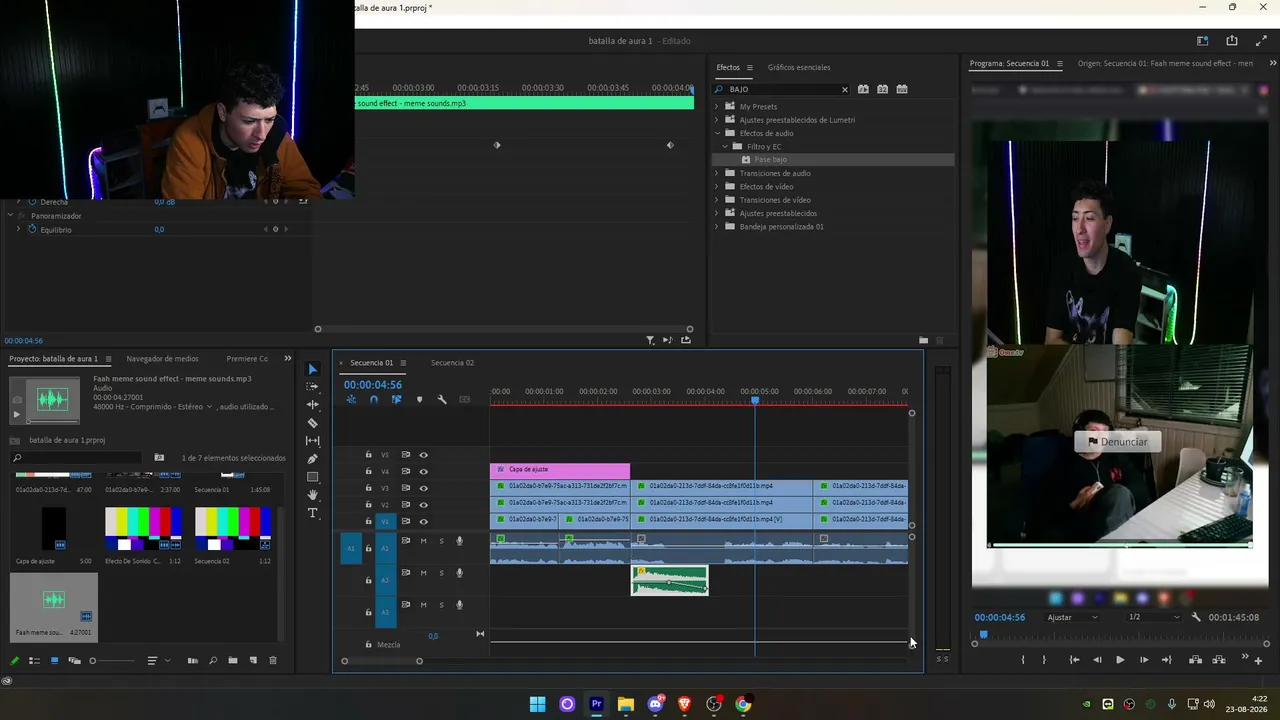The height and width of the screenshot is (720, 1280).
Task: Expand Ajustes preestablecidos de Lumetri folder
Action: click(717, 120)
